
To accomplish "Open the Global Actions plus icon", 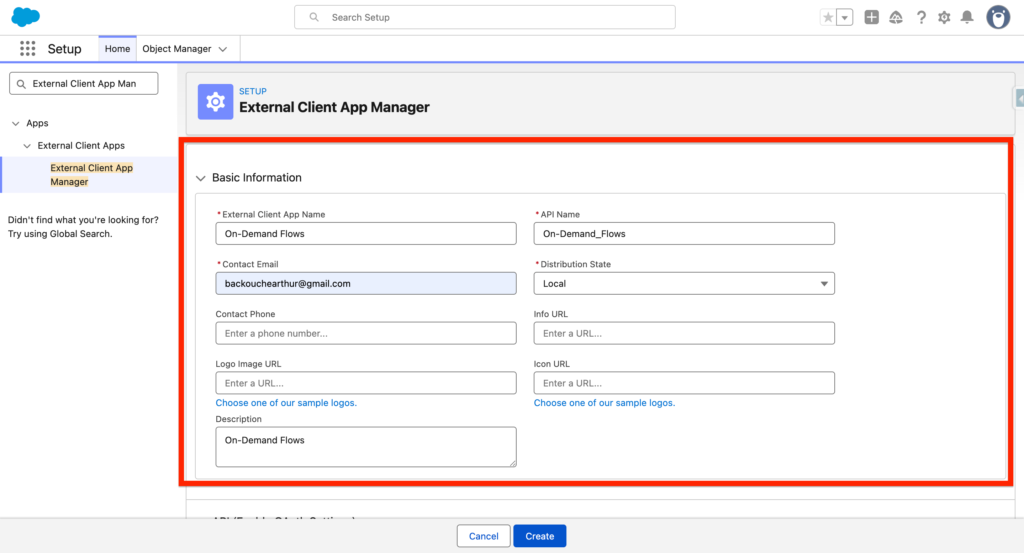I will (x=872, y=17).
